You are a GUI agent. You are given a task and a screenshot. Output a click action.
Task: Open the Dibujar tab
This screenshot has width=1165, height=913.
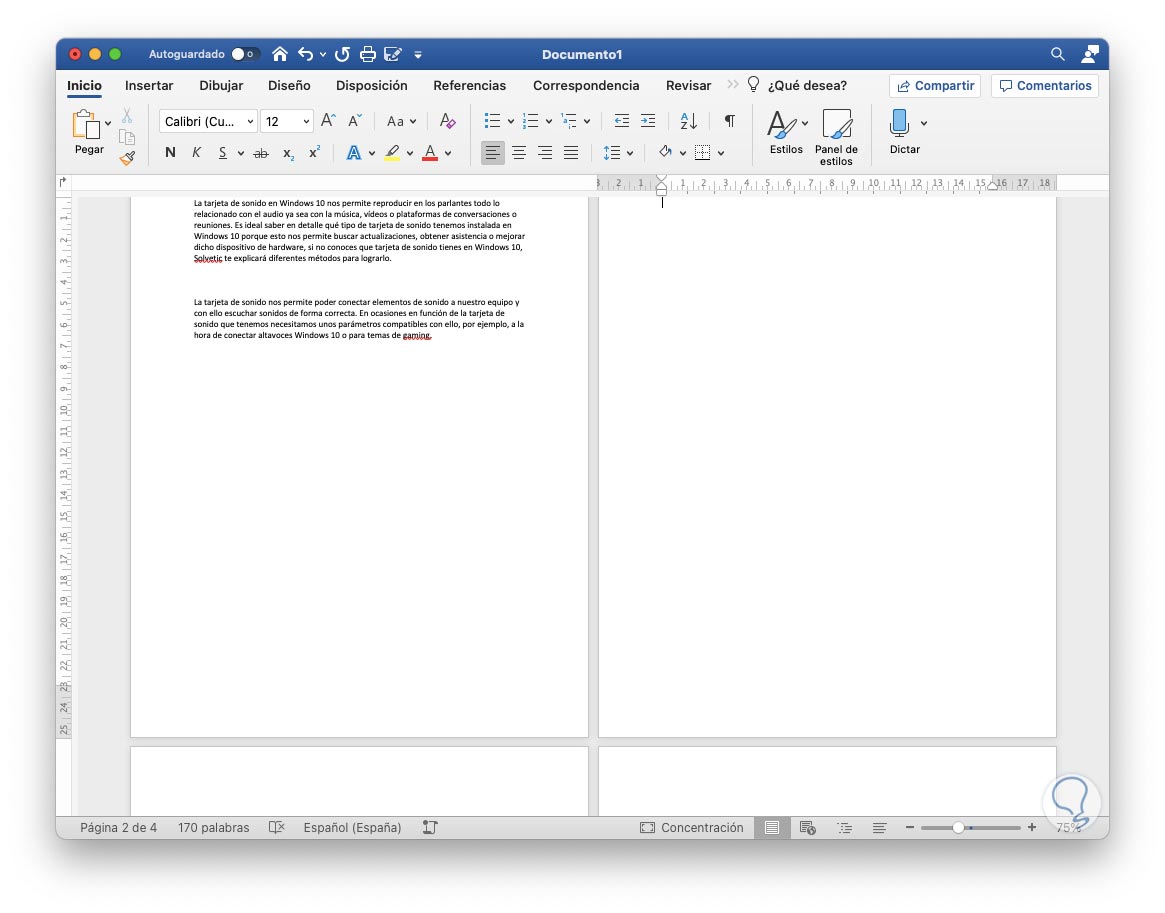221,85
